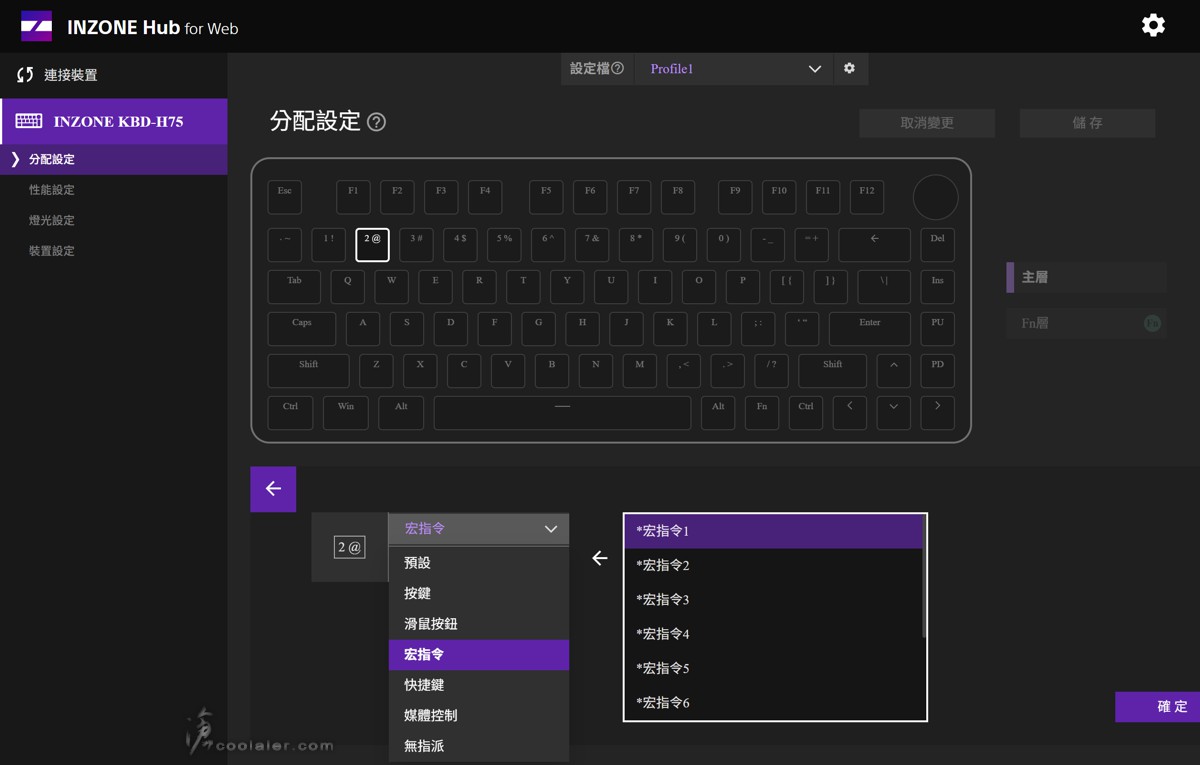Select the Enter key
The width and height of the screenshot is (1200, 765).
(869, 328)
